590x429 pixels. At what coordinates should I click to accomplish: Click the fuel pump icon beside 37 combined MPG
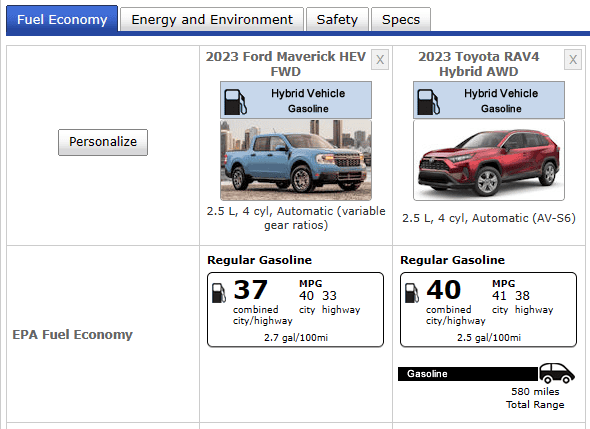219,293
